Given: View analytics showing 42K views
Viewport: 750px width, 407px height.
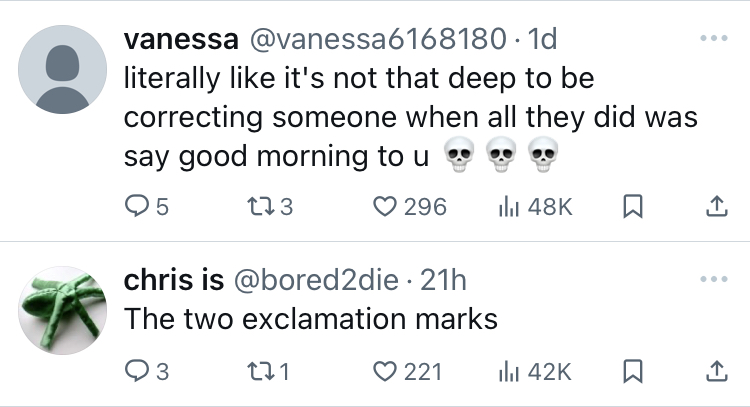Looking at the screenshot, I should [535, 371].
